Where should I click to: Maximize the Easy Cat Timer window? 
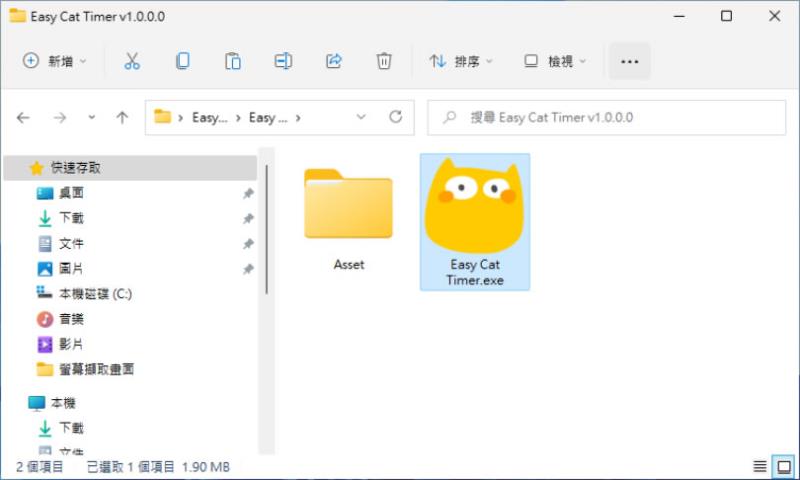point(727,16)
